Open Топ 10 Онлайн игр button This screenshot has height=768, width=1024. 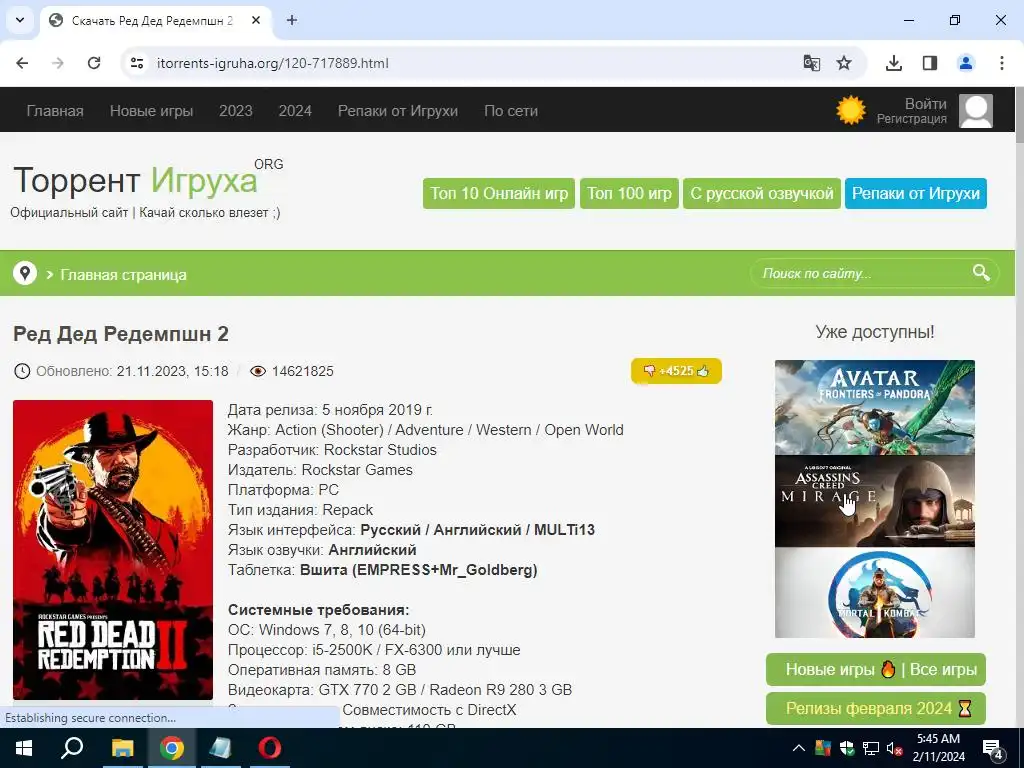499,194
